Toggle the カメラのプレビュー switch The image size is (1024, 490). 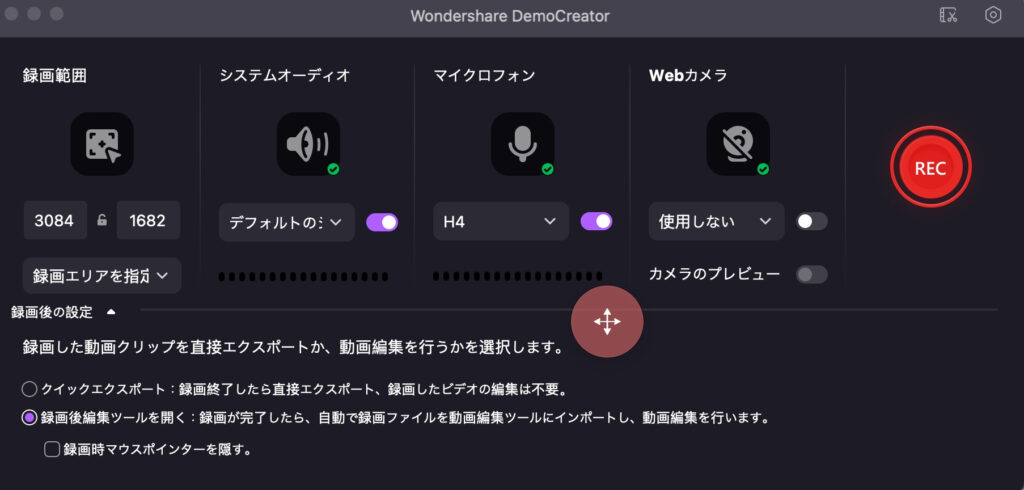point(811,274)
